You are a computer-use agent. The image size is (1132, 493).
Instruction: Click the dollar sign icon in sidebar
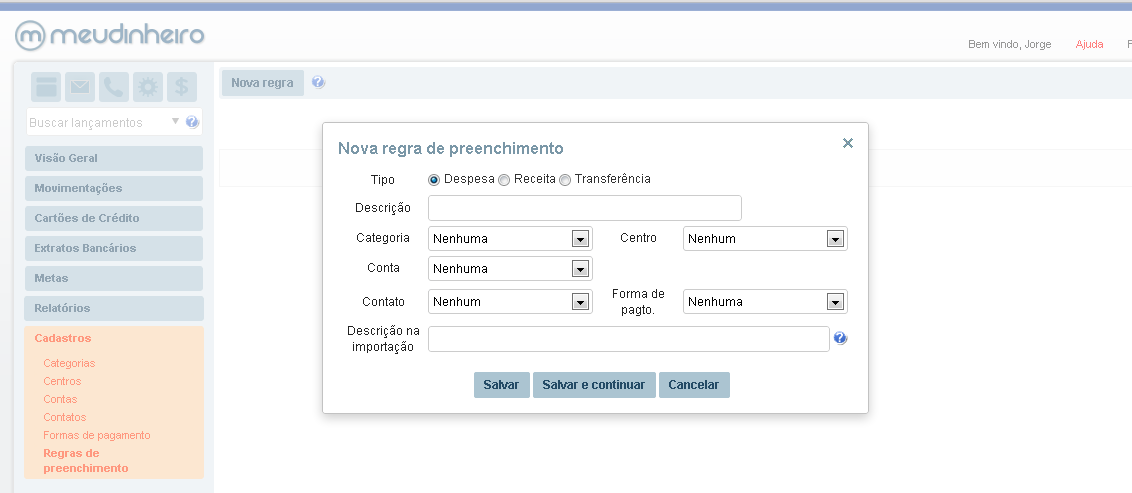(x=182, y=87)
